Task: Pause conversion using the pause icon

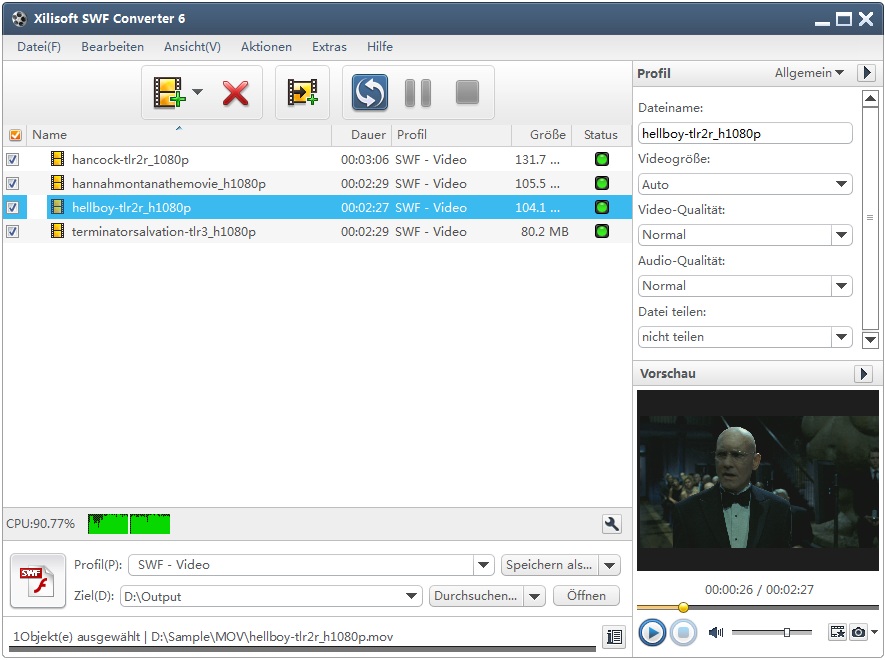Action: 418,93
